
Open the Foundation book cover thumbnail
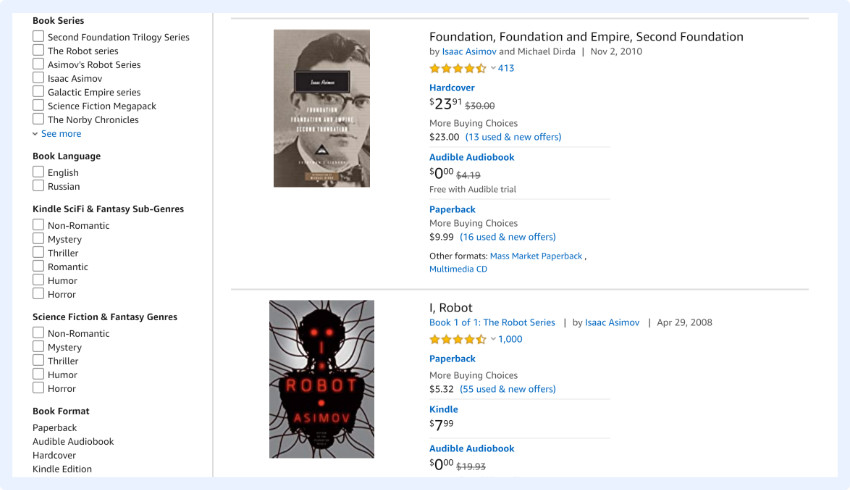321,108
